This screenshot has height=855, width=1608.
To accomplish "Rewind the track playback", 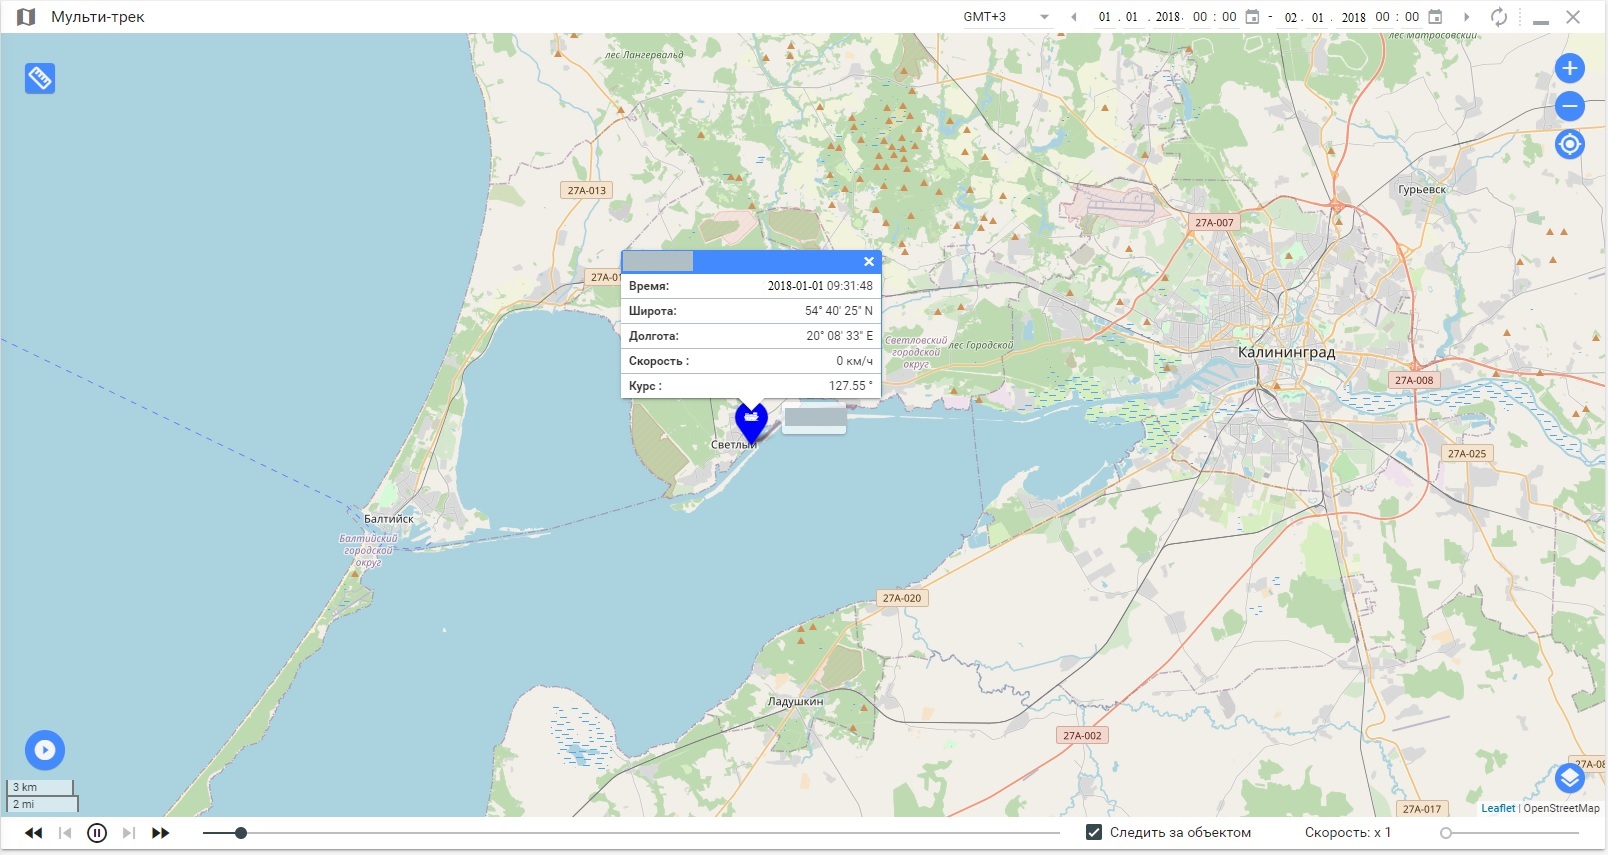I will pos(34,833).
